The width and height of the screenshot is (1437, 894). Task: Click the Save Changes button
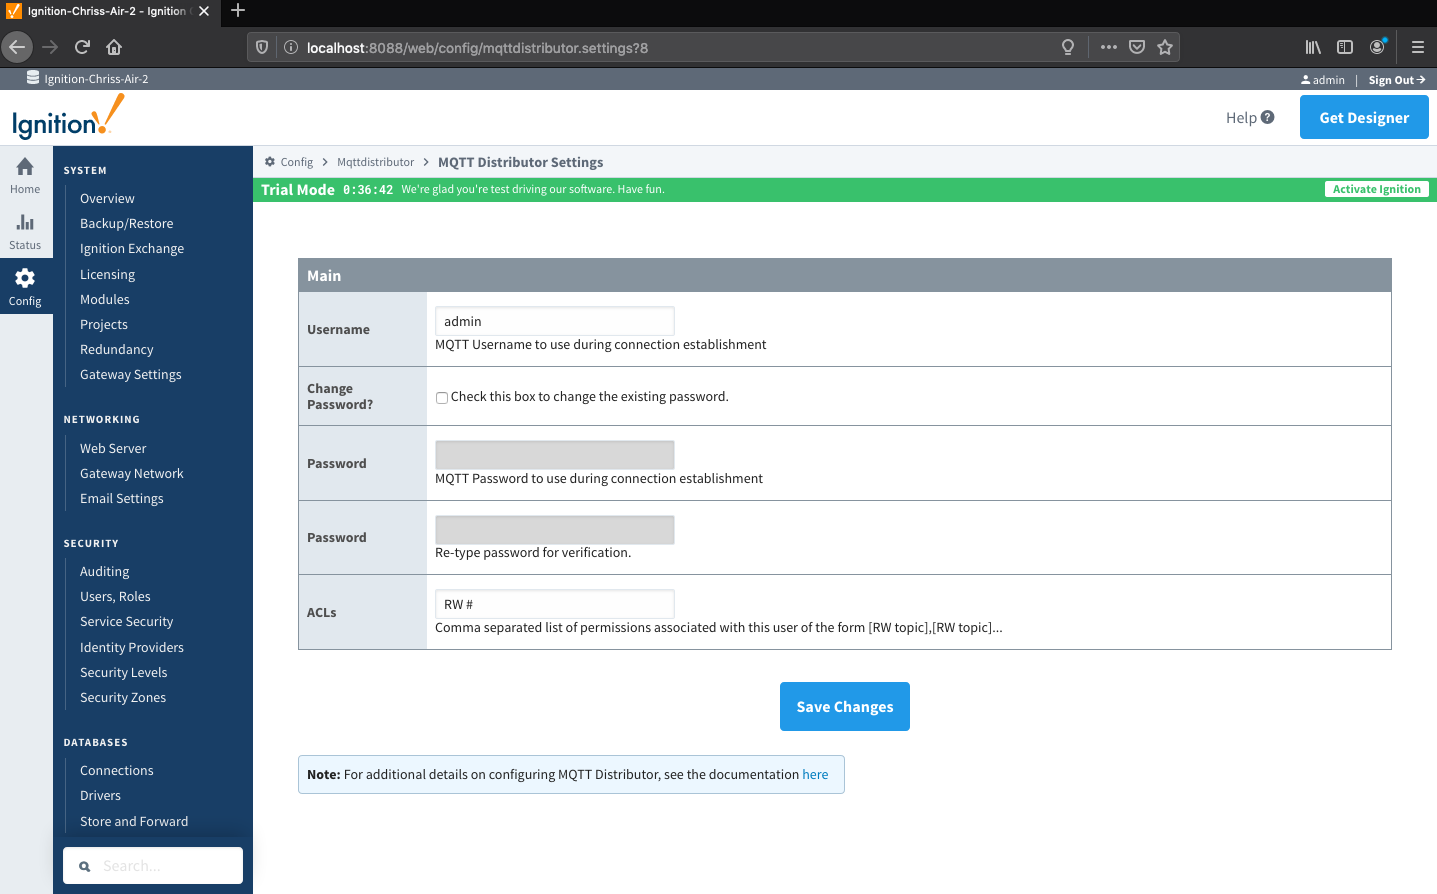coord(845,706)
